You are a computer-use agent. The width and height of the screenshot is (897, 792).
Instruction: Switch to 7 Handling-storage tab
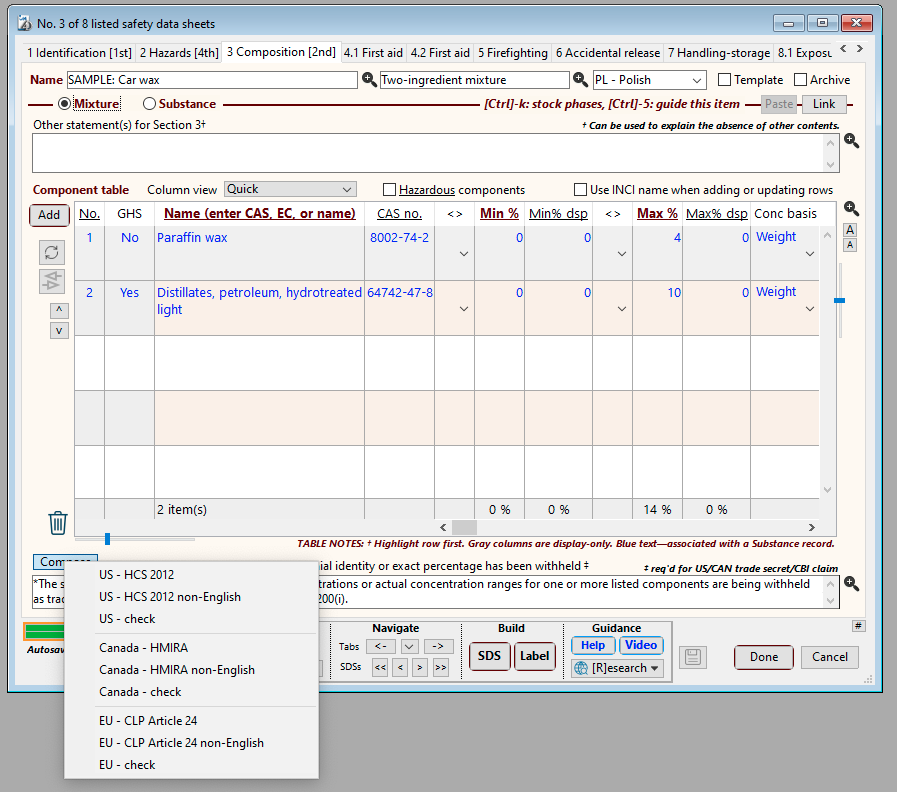(x=719, y=53)
